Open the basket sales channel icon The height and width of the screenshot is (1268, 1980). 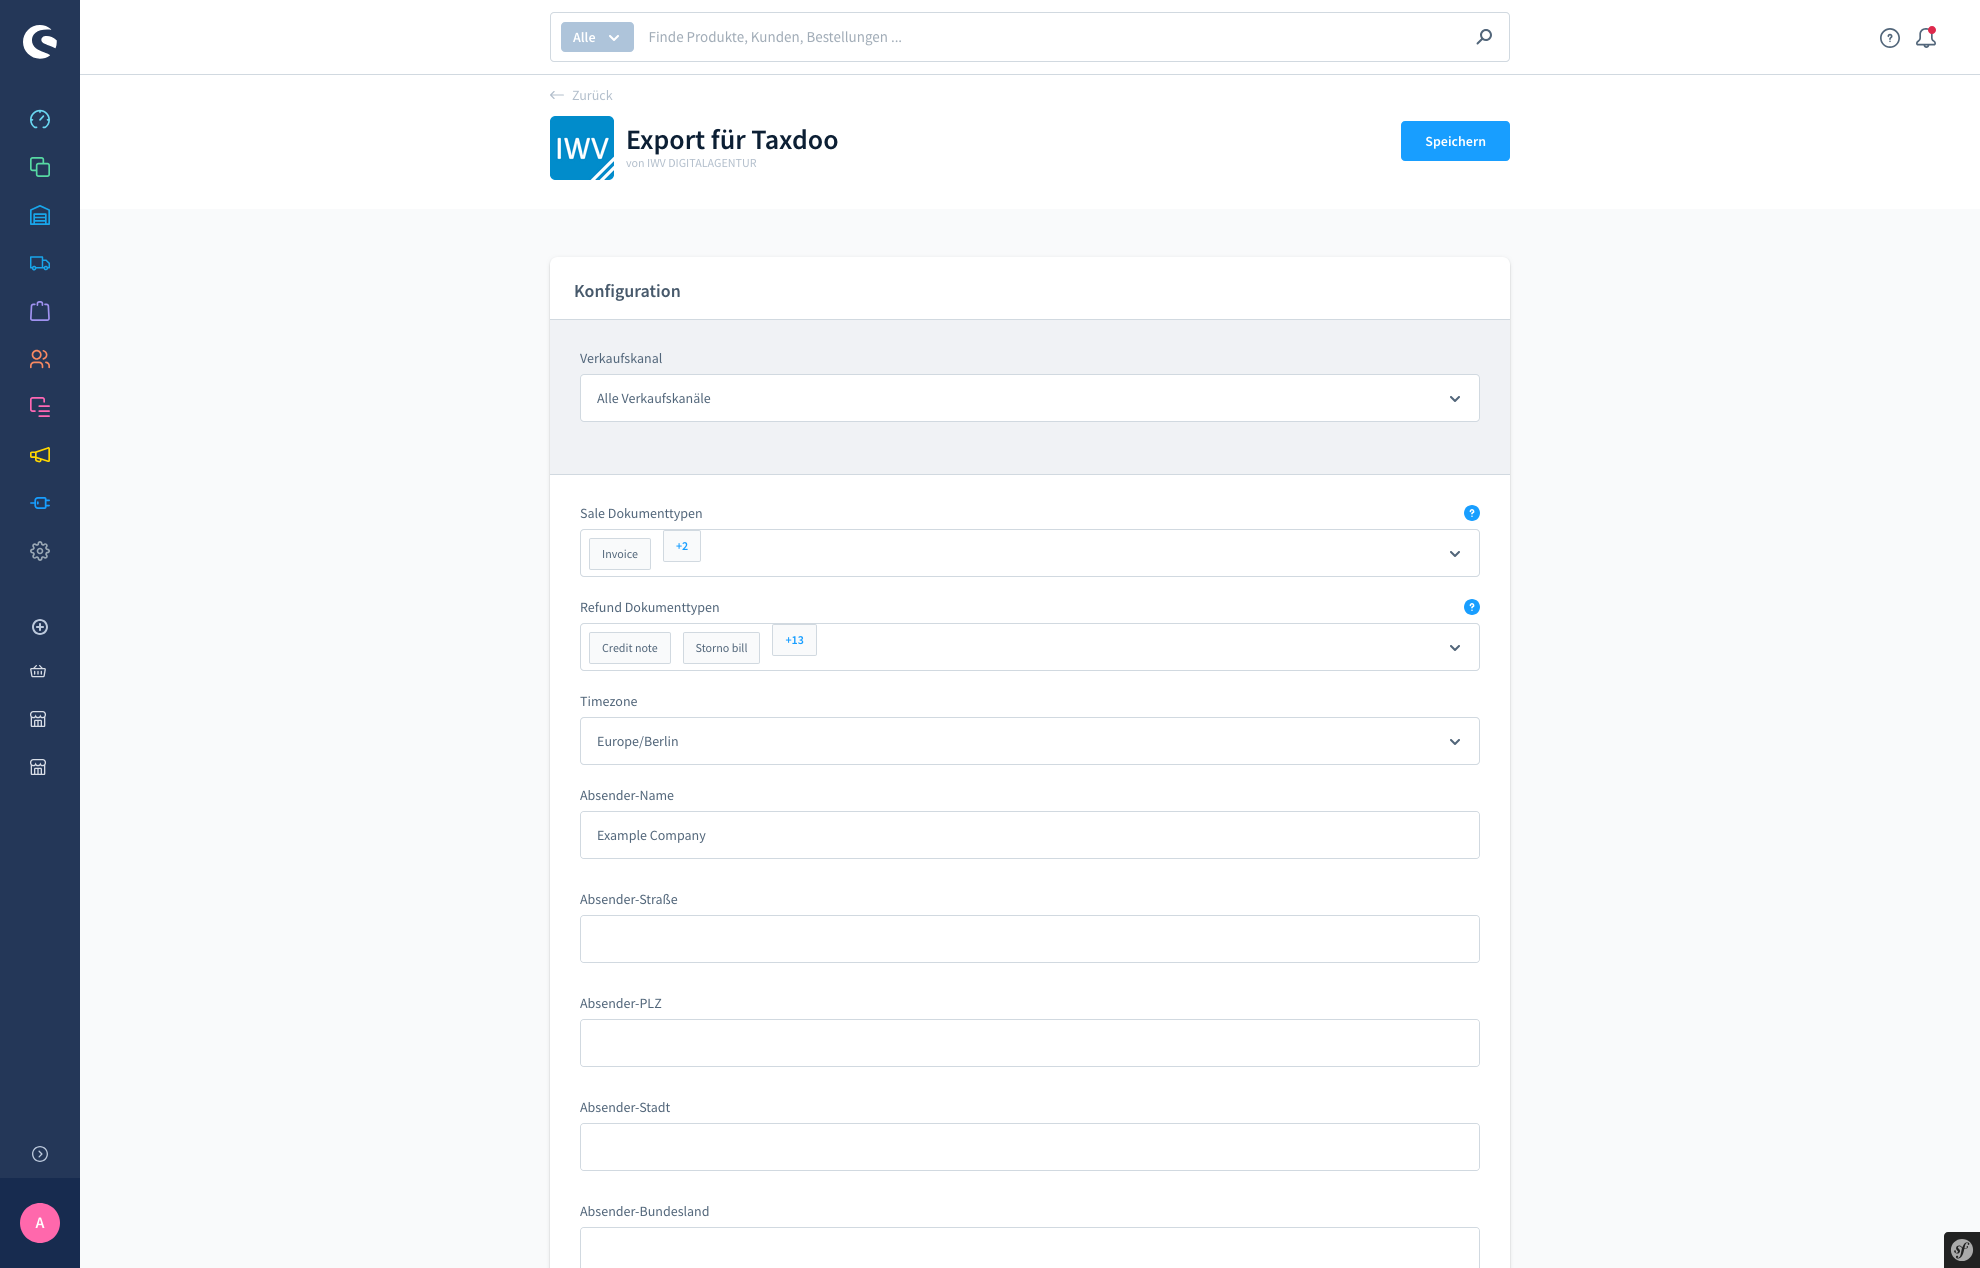38,671
